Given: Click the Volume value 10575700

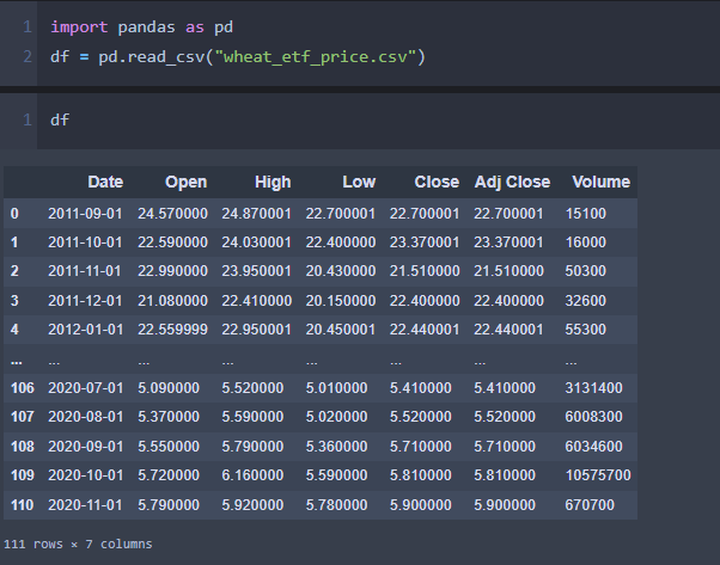Looking at the screenshot, I should coord(597,476).
